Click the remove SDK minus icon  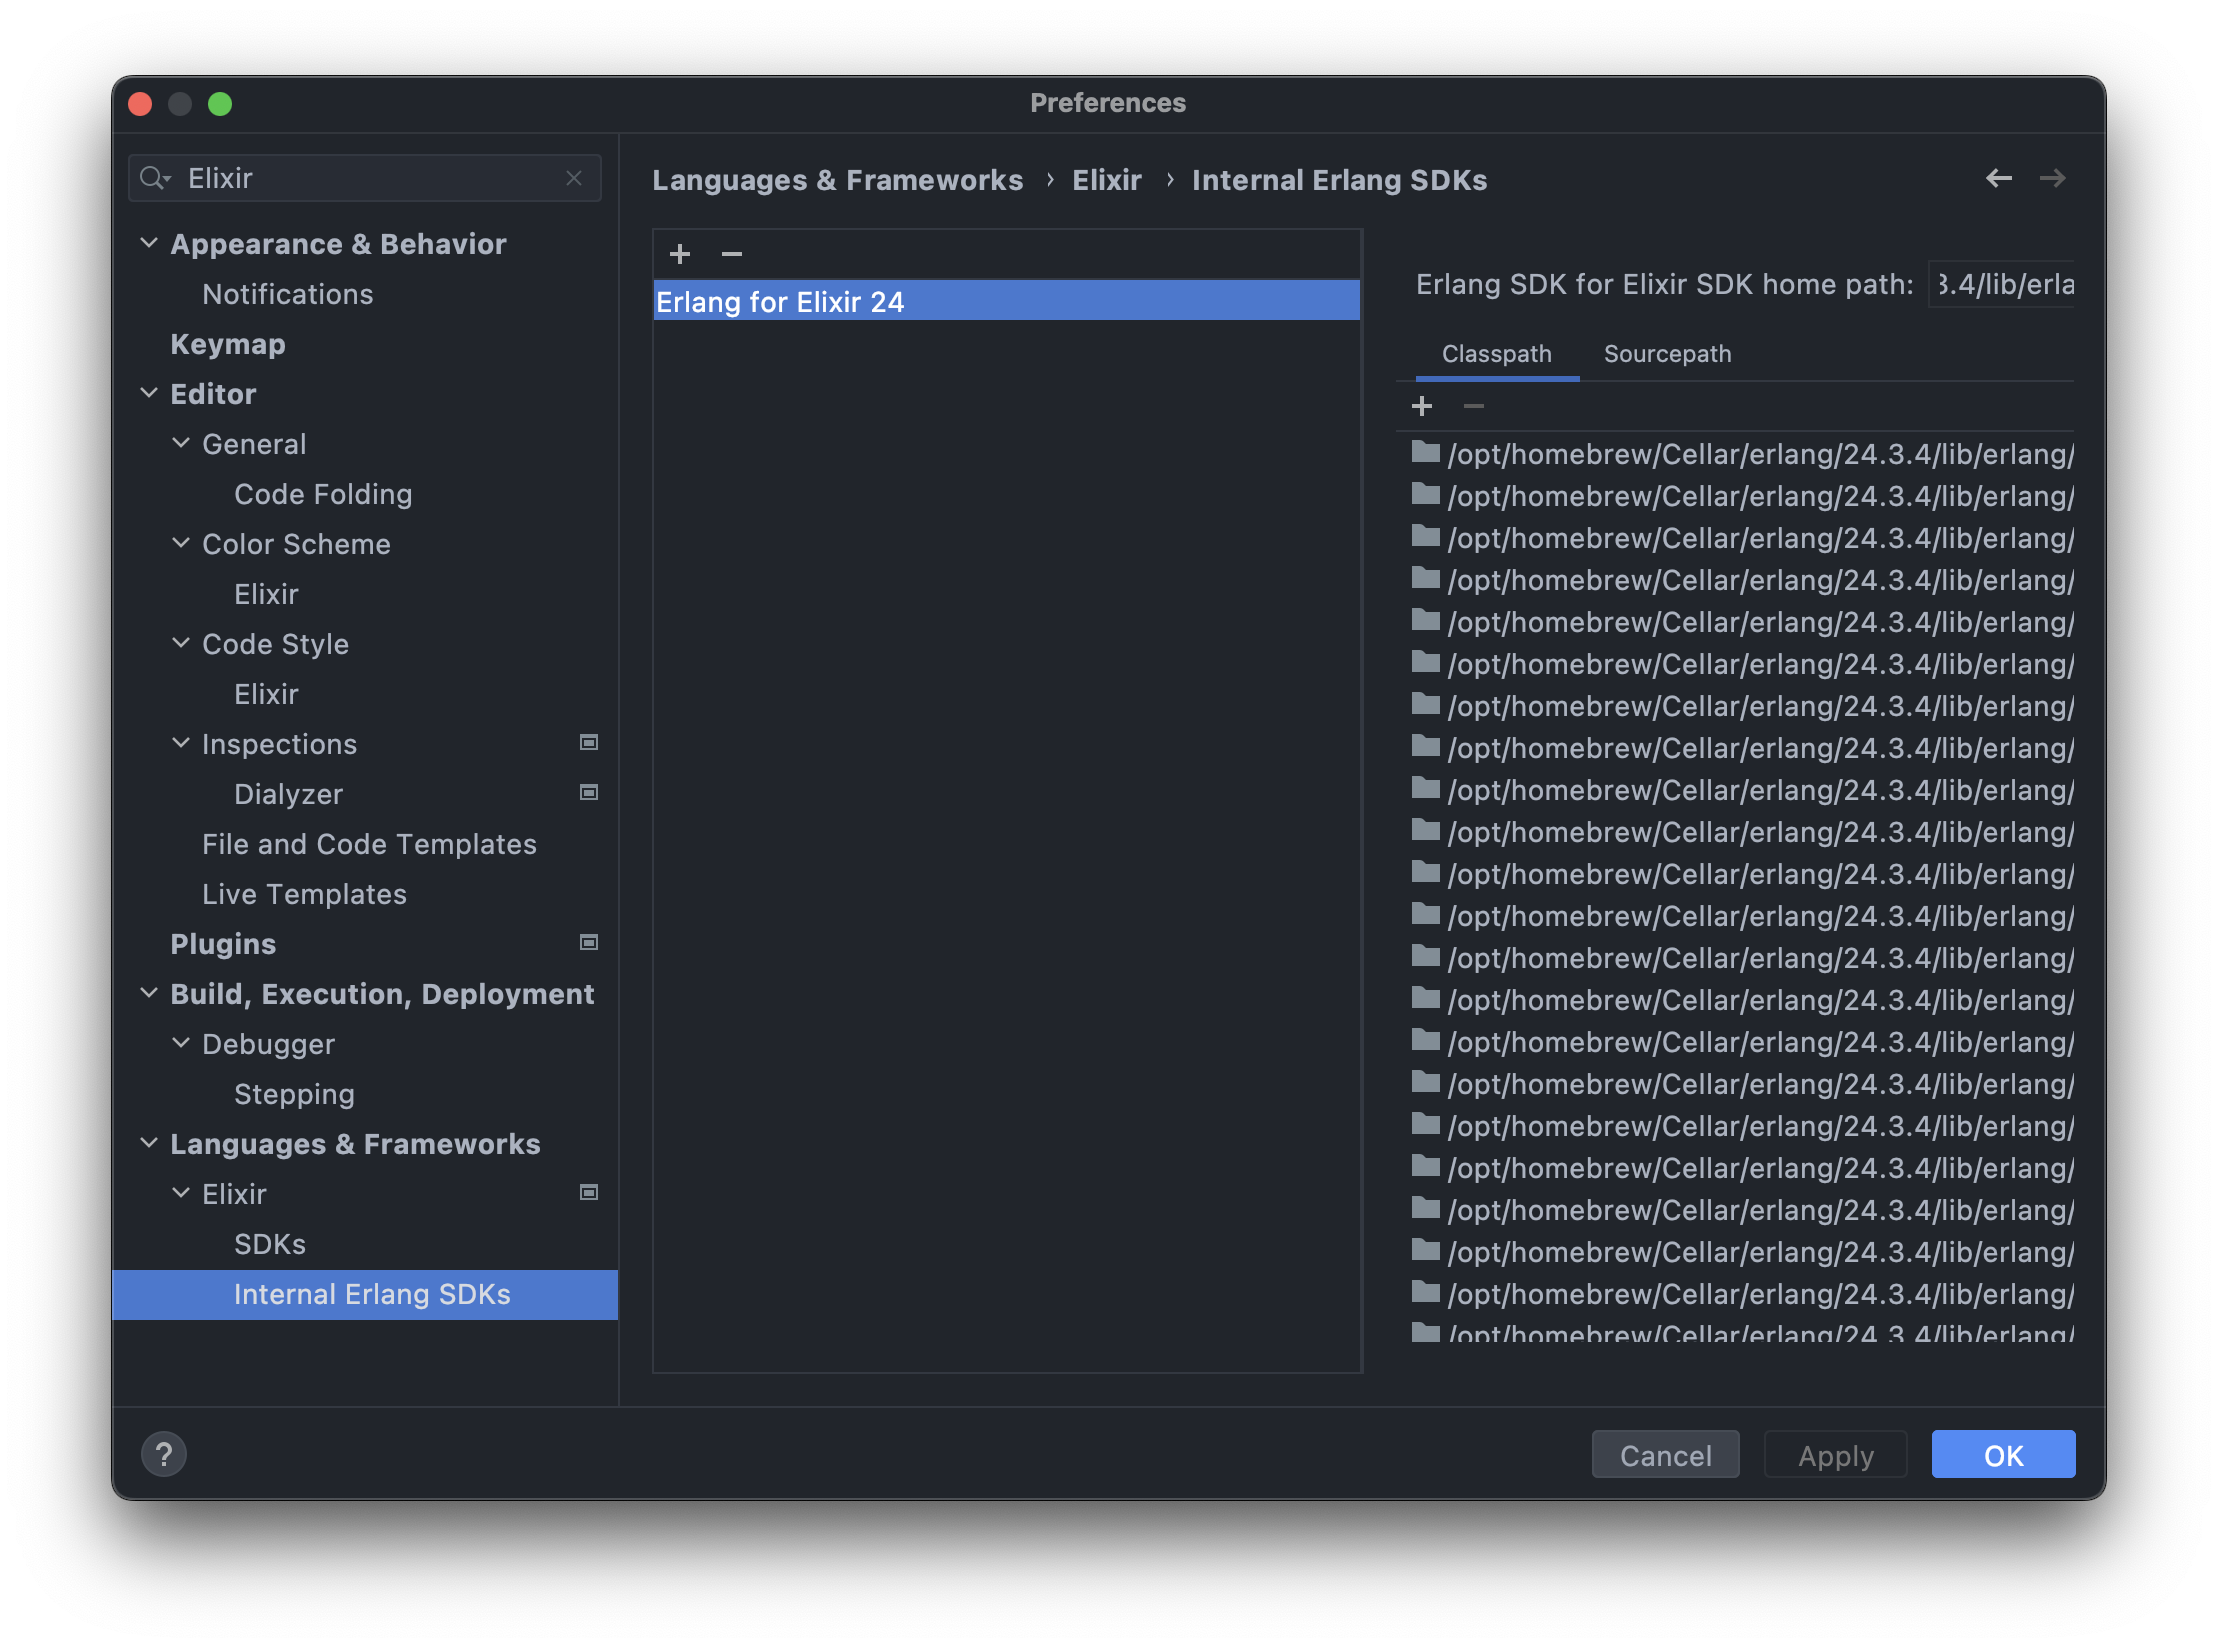[x=731, y=255]
